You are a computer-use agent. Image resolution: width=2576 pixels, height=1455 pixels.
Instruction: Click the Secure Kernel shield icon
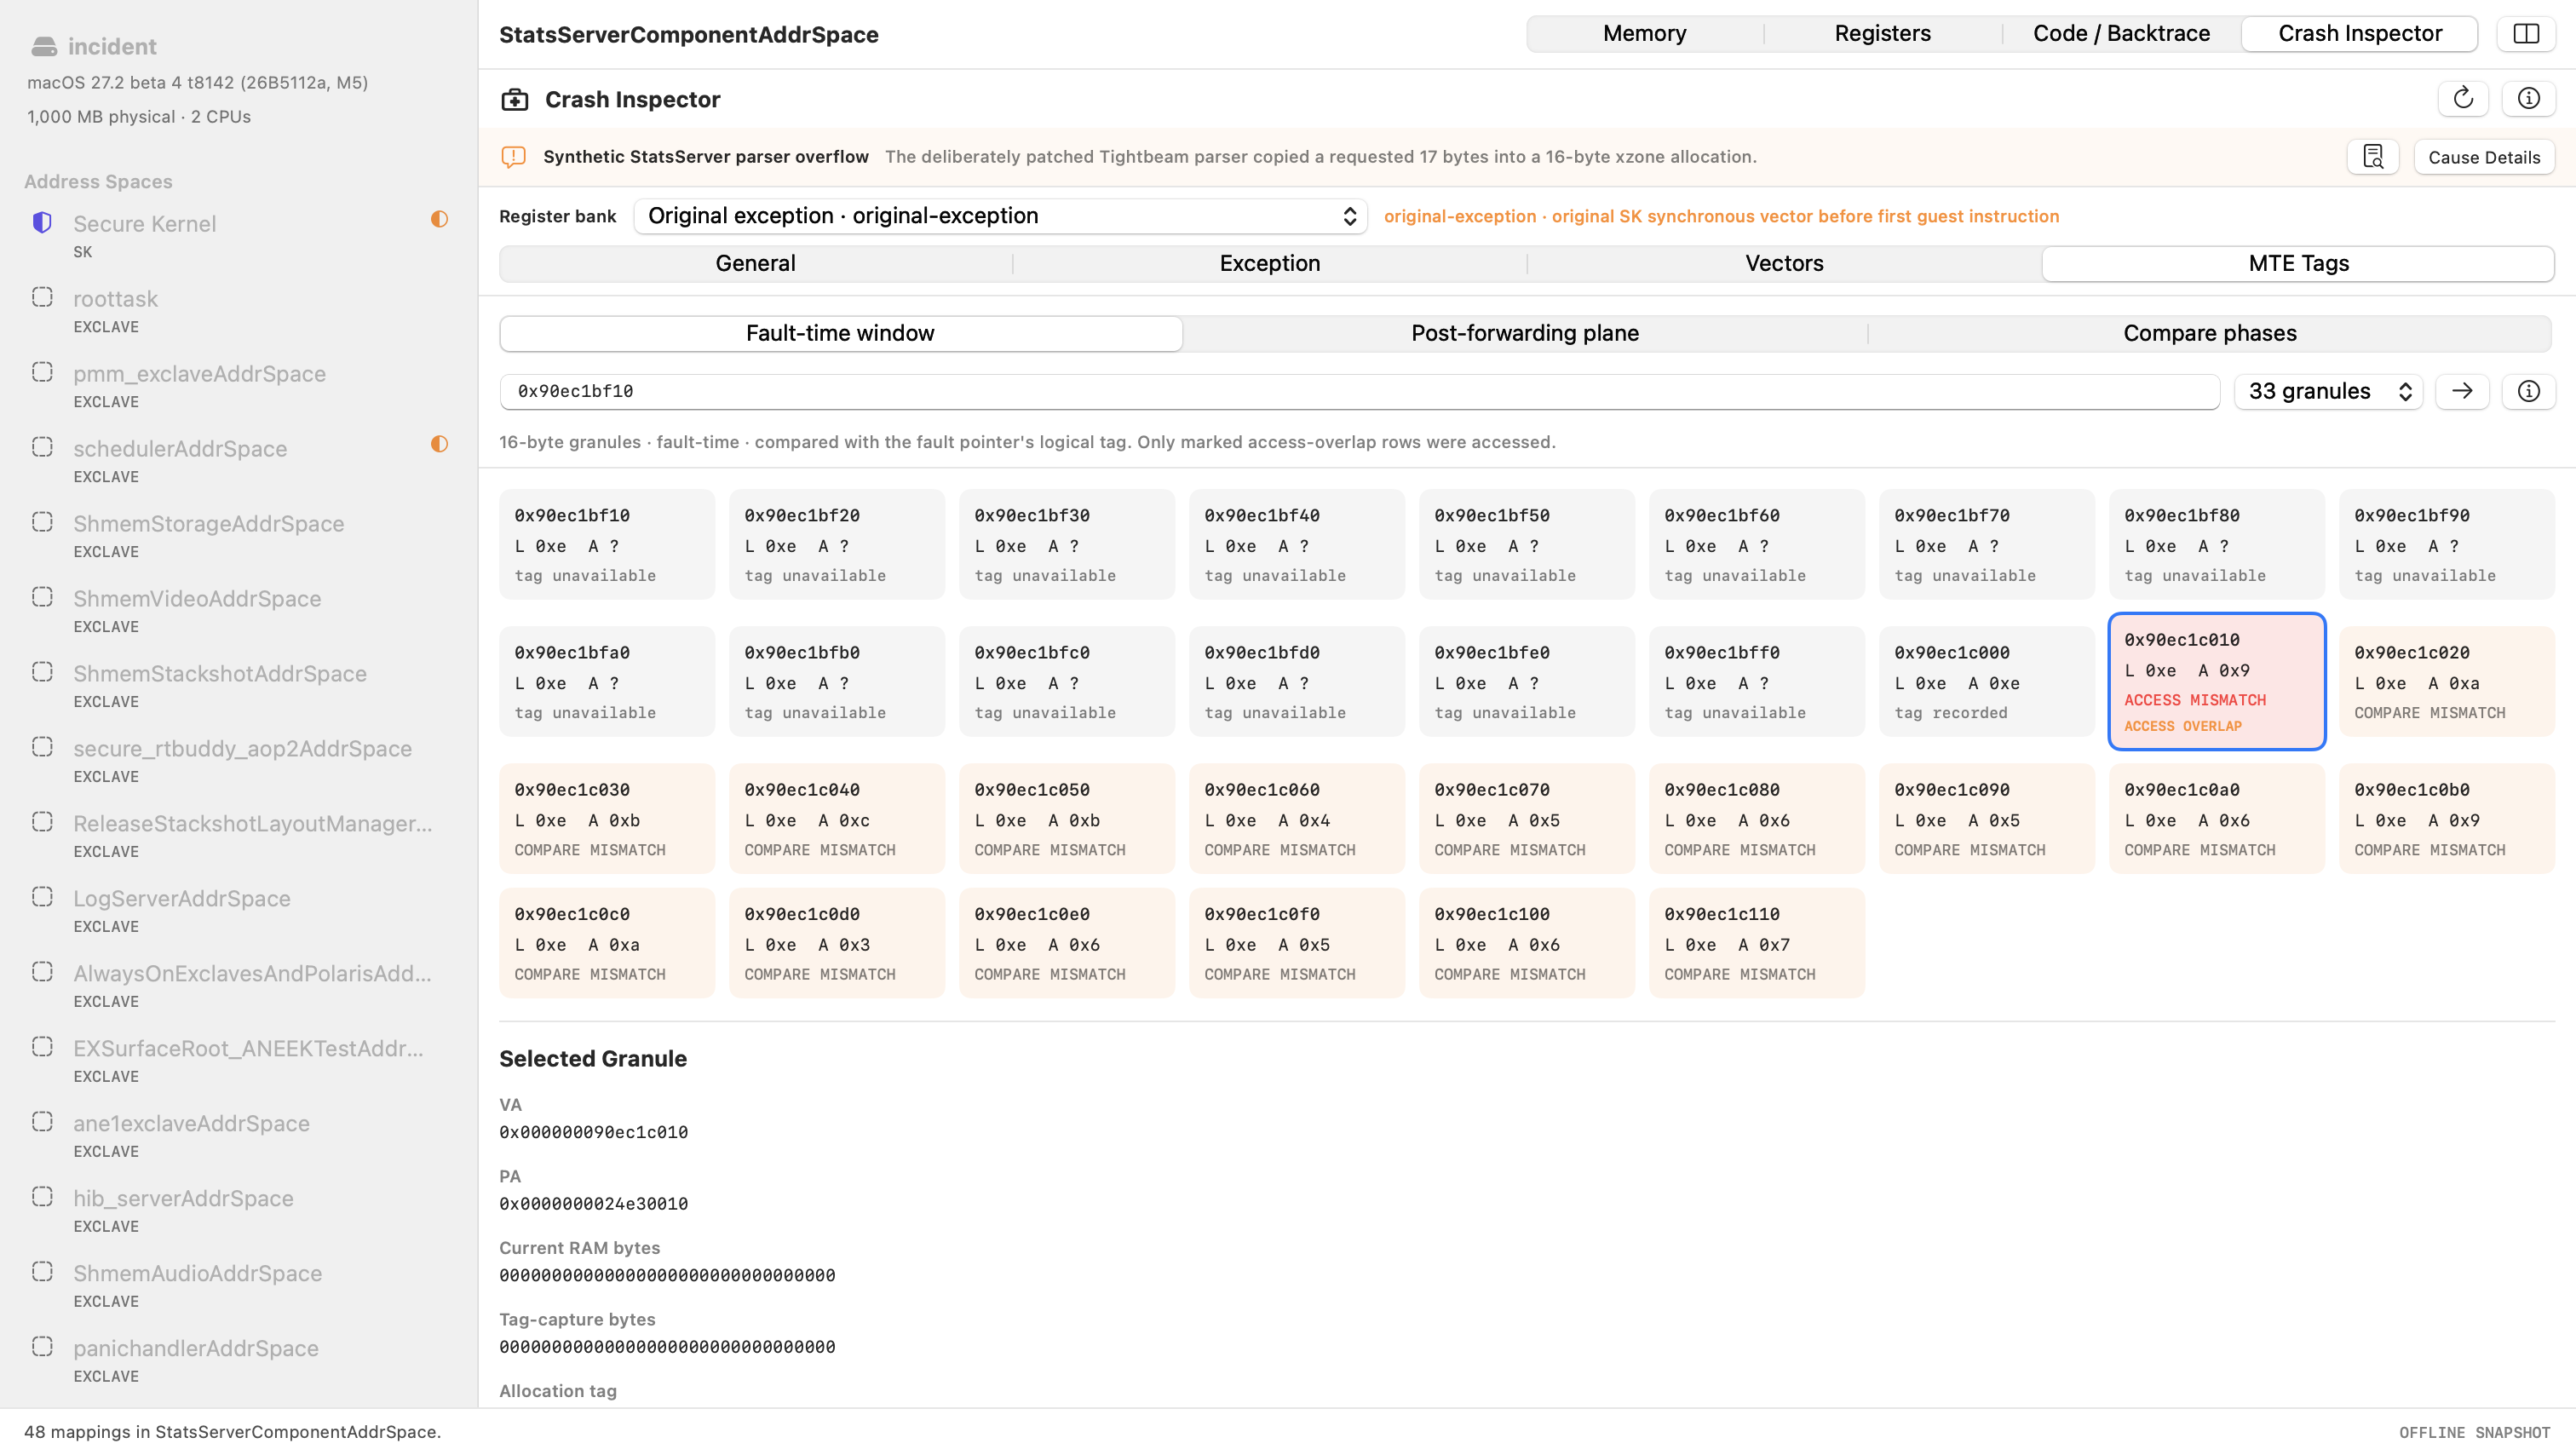42,222
